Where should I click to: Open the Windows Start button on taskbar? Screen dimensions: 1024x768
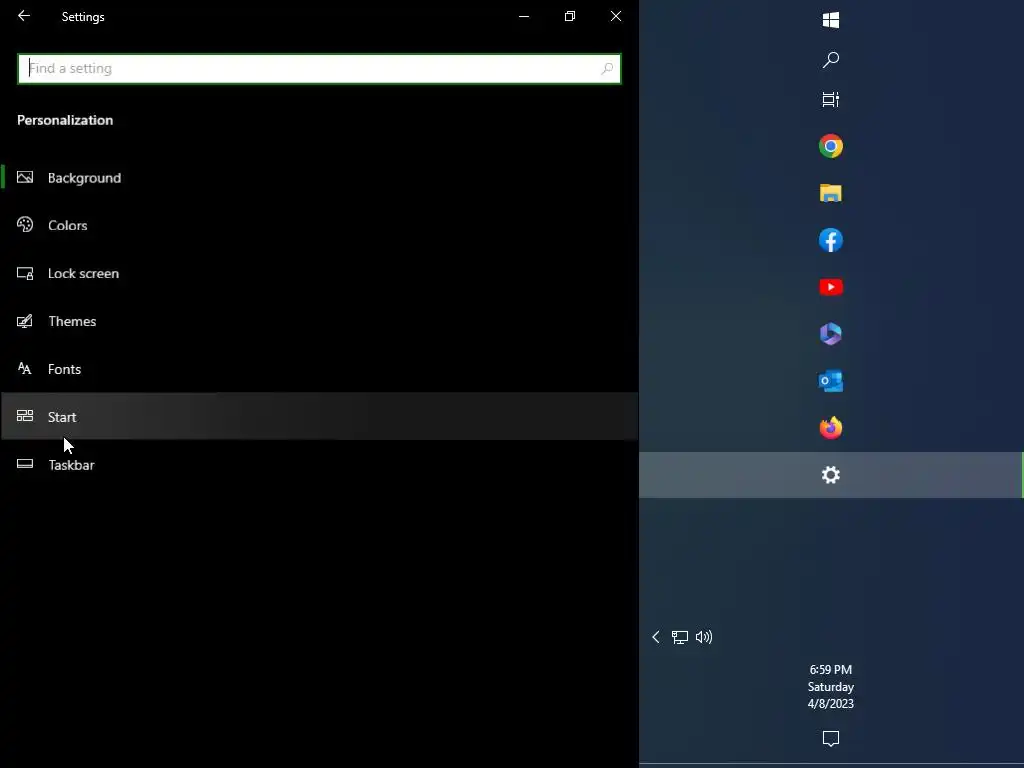(x=831, y=20)
